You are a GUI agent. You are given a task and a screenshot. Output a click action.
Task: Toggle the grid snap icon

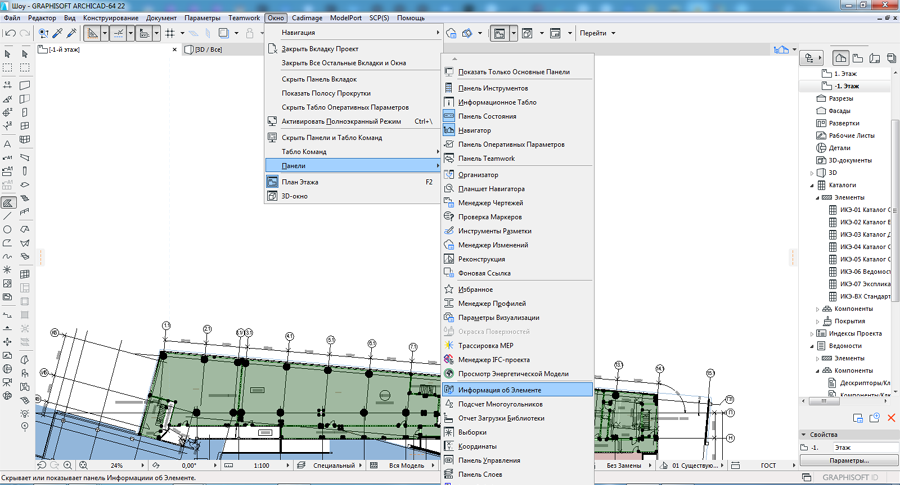pyautogui.click(x=170, y=33)
